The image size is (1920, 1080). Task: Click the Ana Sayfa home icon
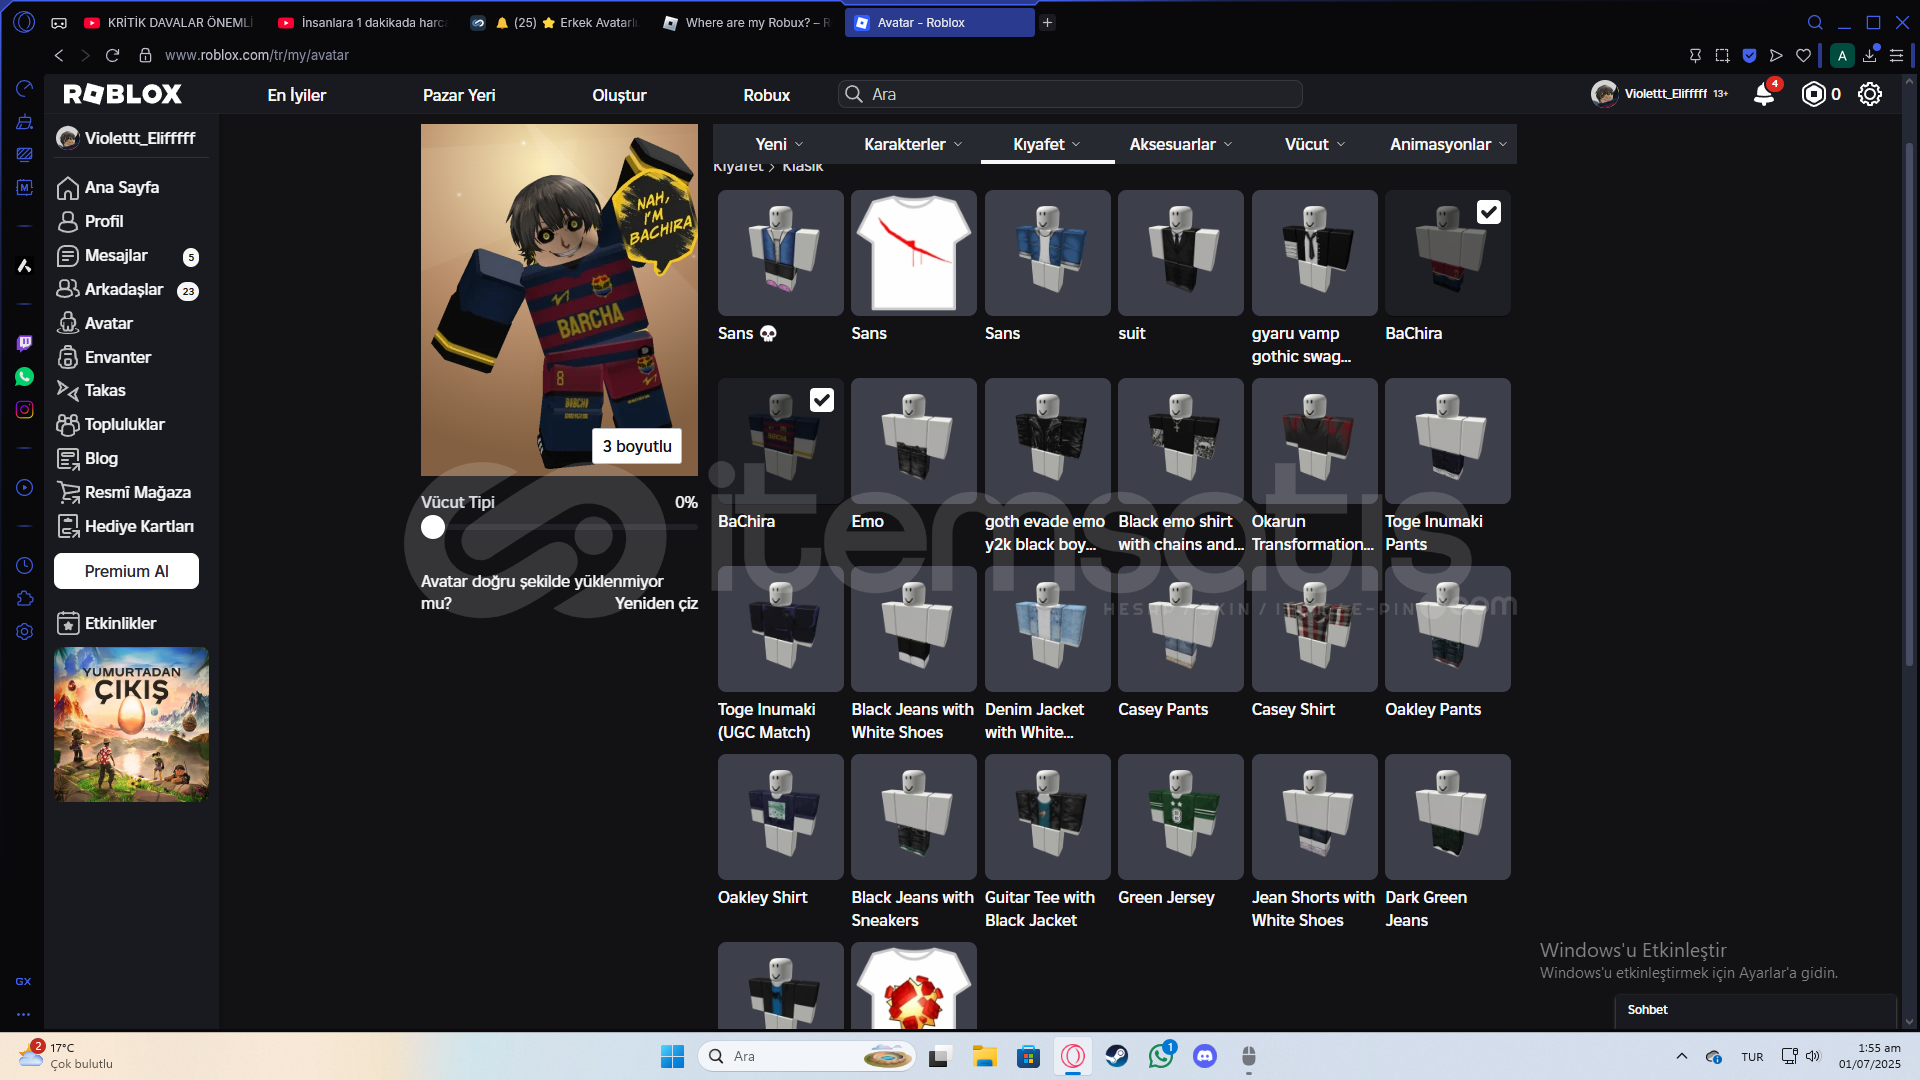click(x=68, y=188)
